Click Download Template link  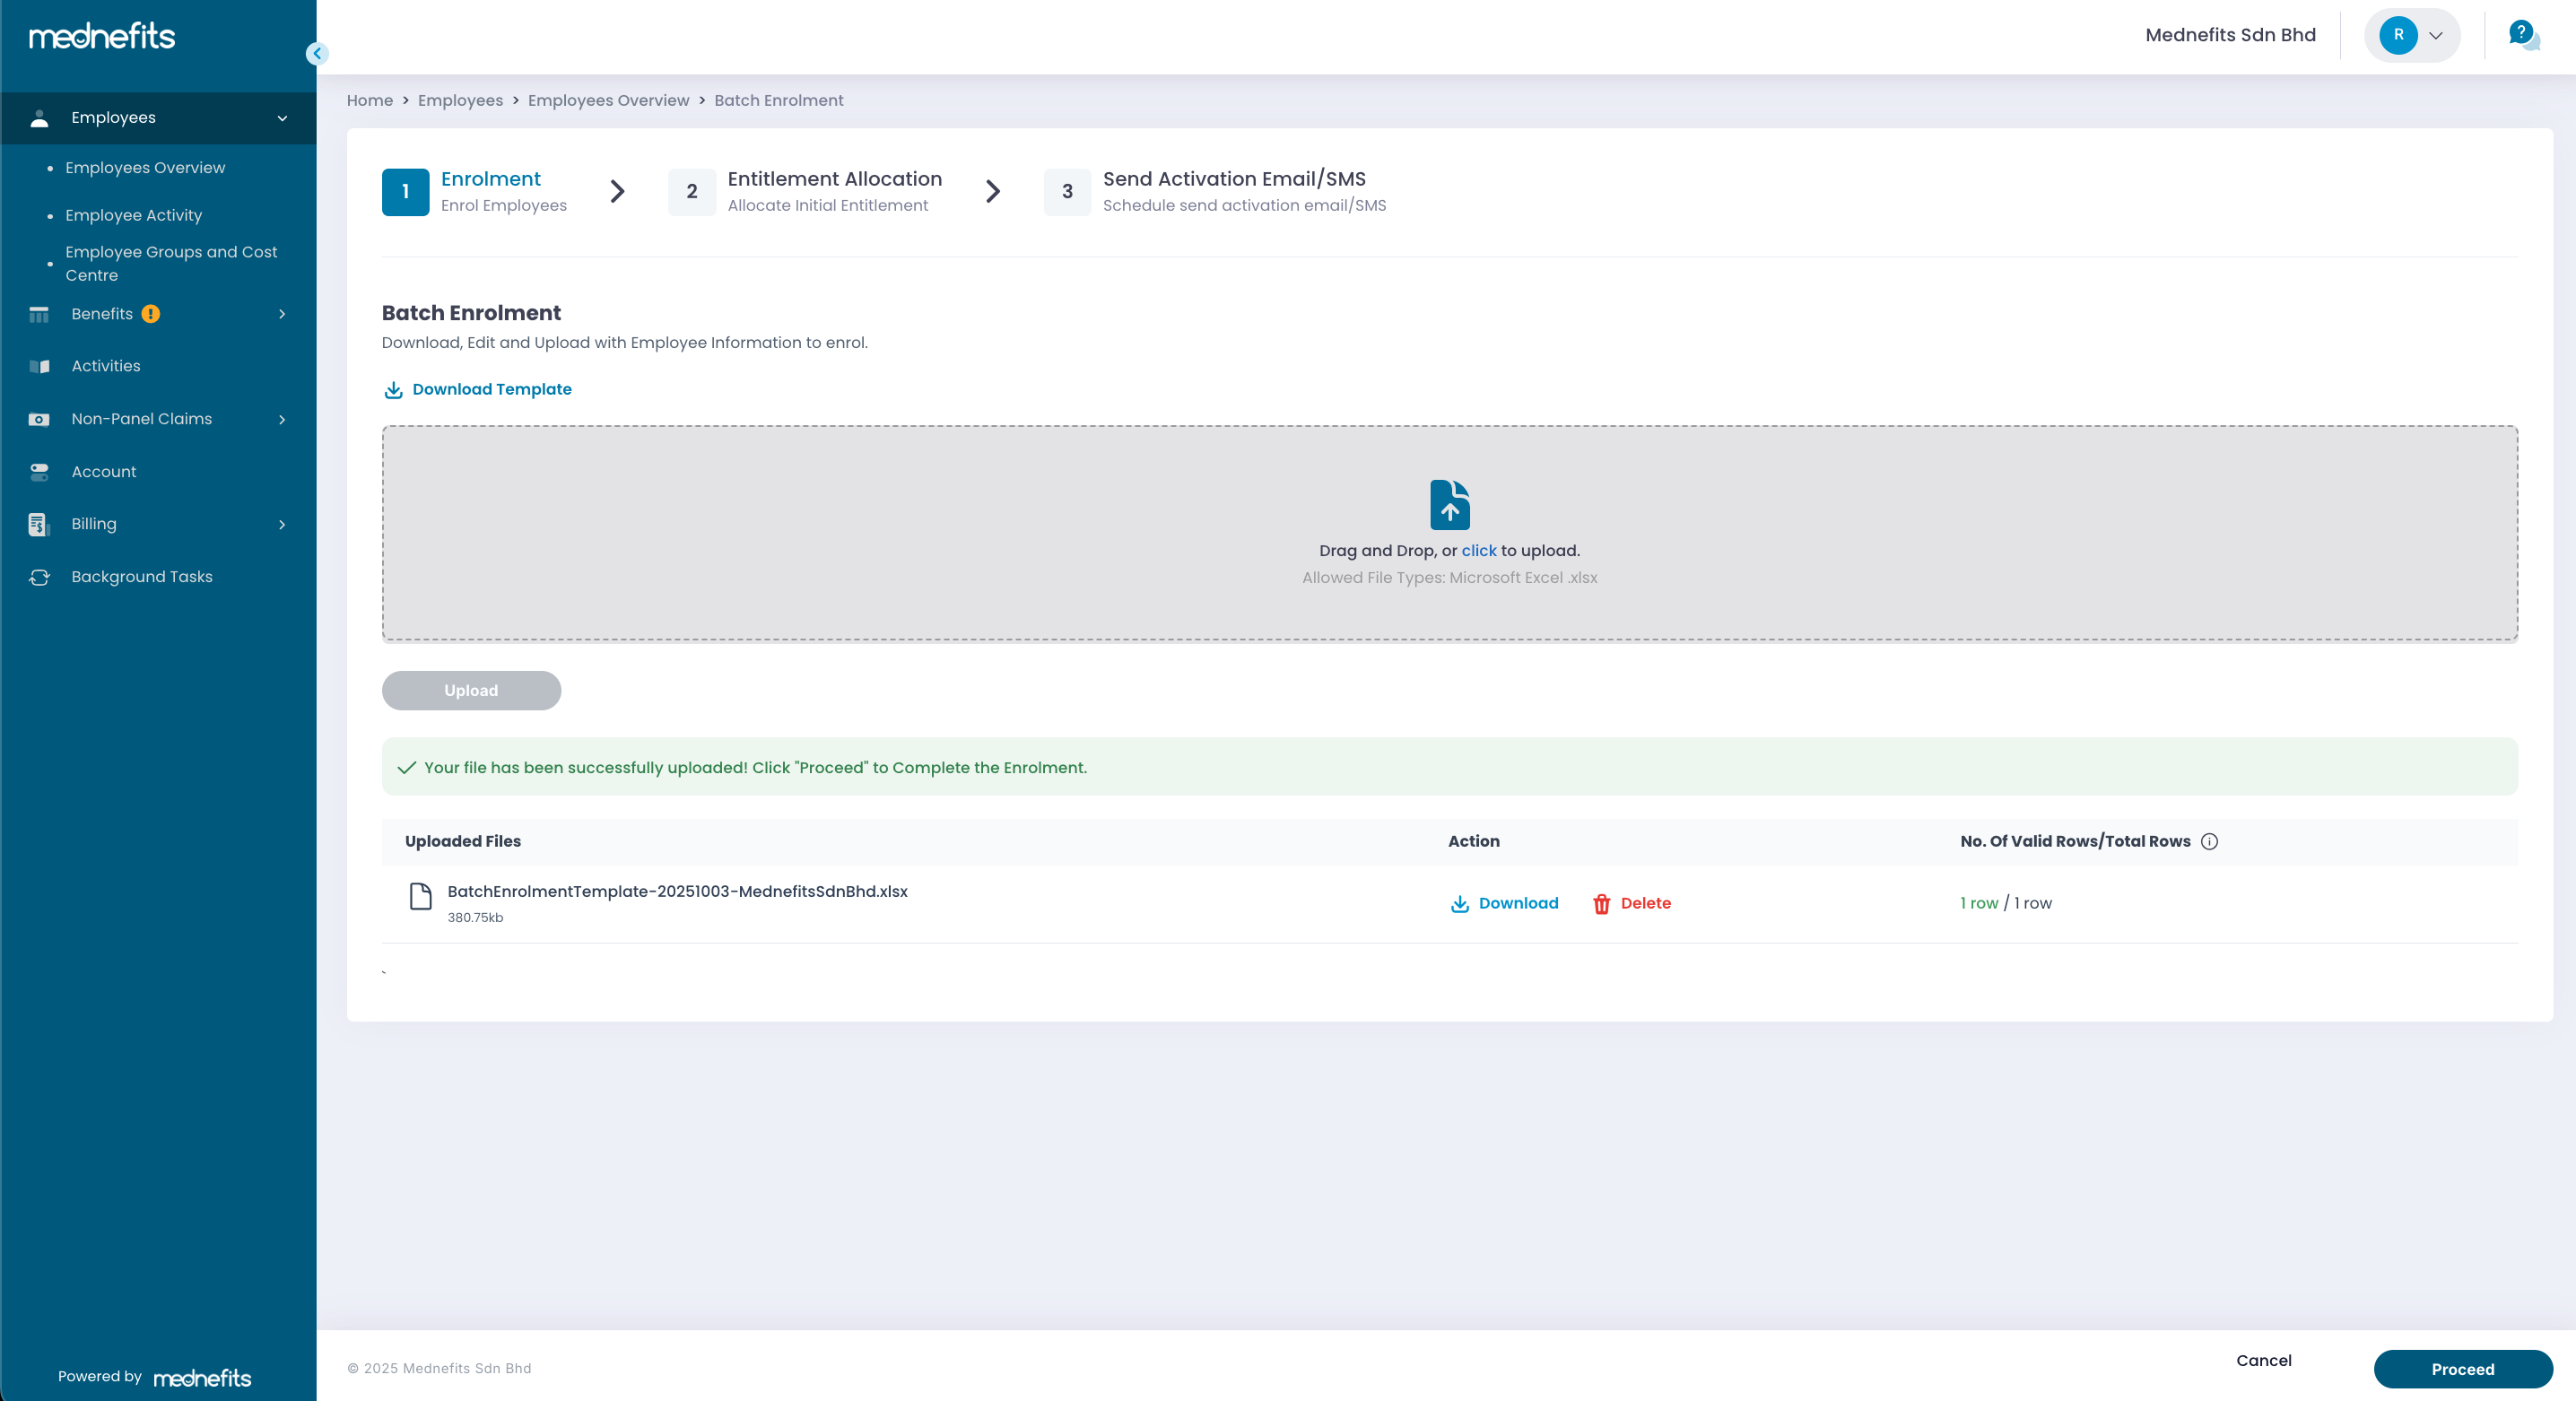coord(491,389)
